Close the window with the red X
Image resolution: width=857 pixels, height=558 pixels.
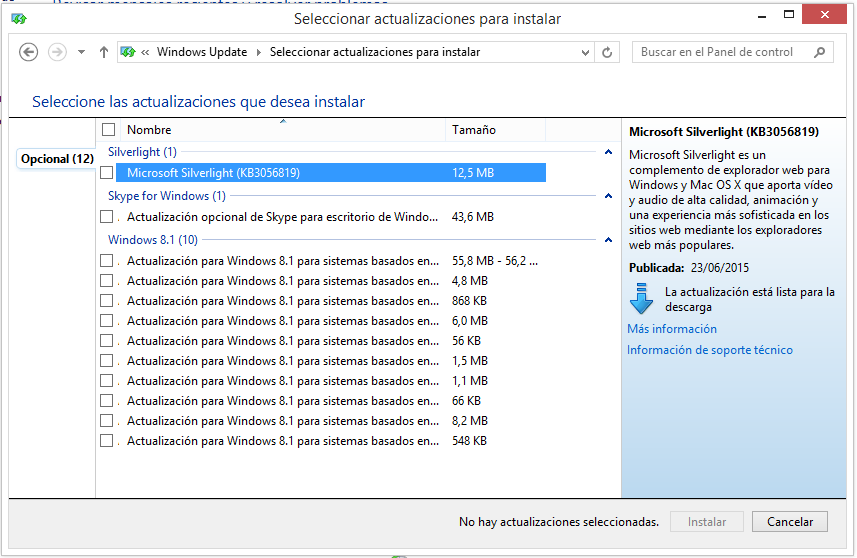click(x=824, y=15)
